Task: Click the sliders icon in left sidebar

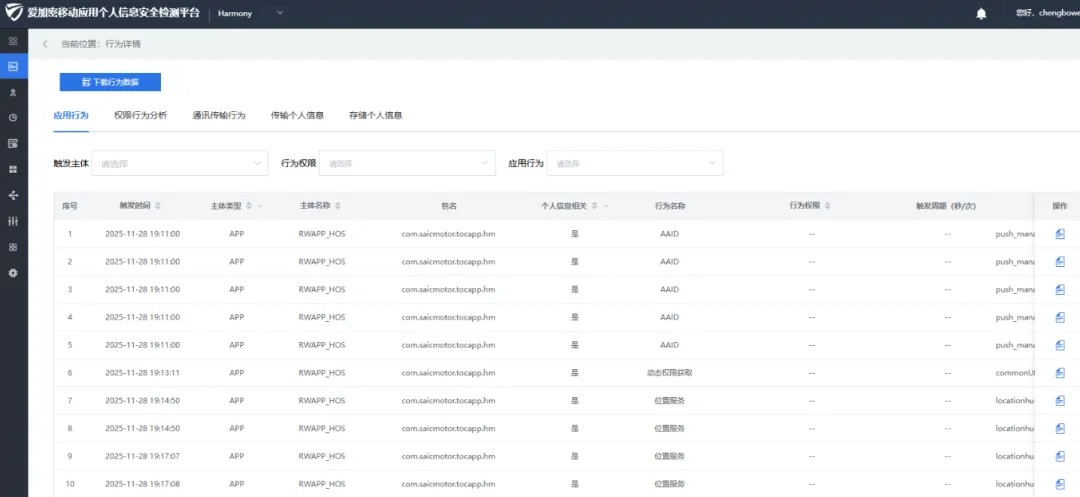Action: point(13,221)
